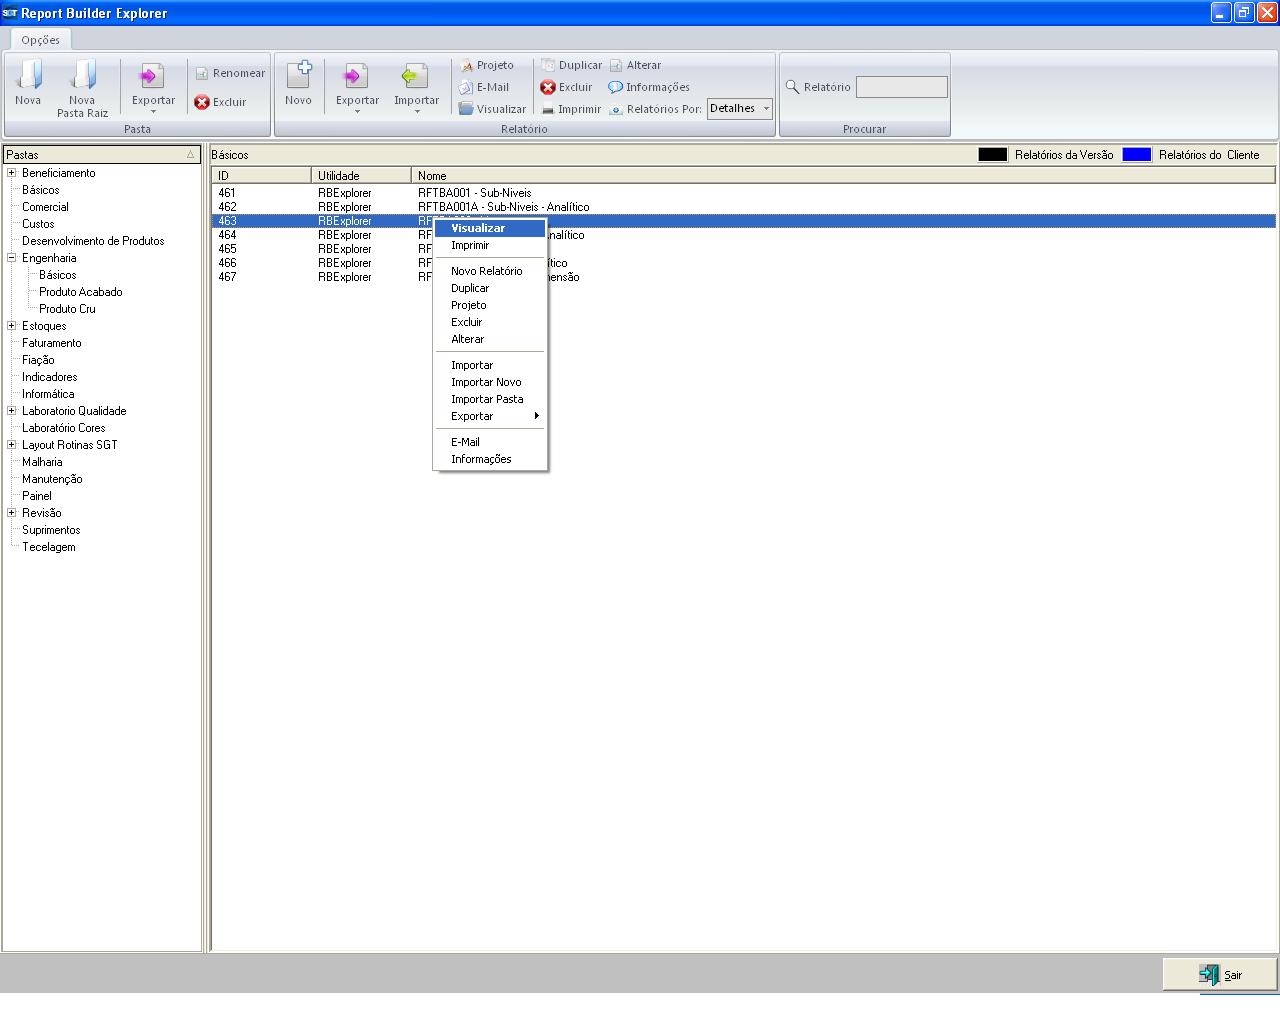
Task: Choose Importar Novo in the context menu
Action: click(490, 382)
